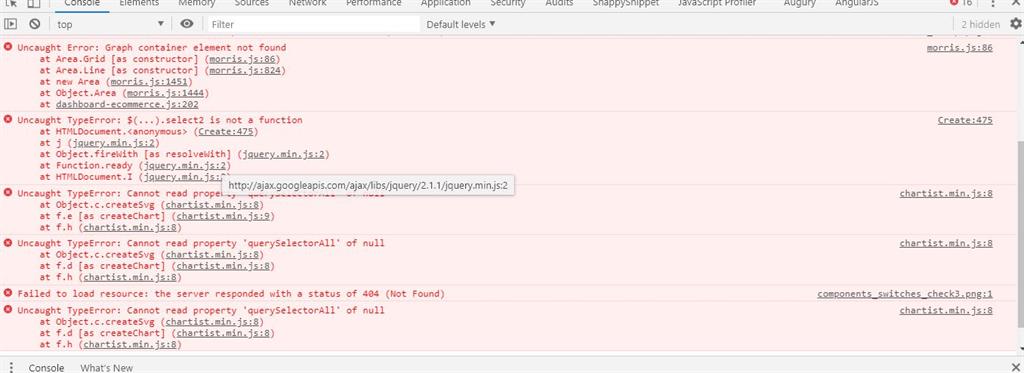Switch to the What's New drawer tab
This screenshot has width=1024, height=373.
click(x=106, y=368)
